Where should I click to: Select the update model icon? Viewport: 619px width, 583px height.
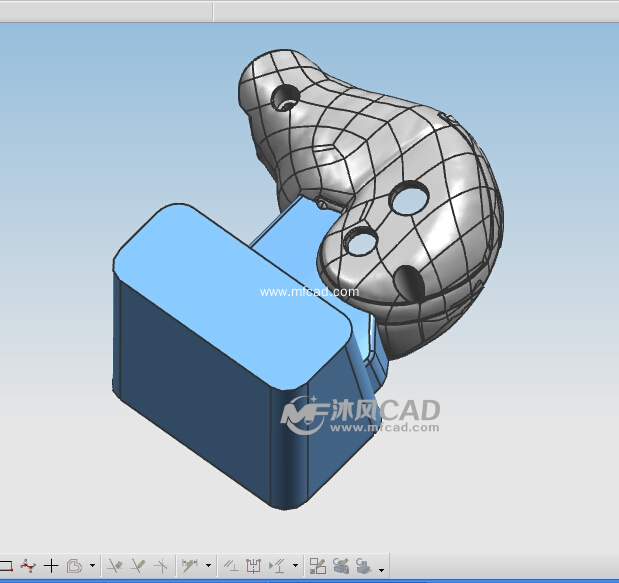[x=363, y=566]
